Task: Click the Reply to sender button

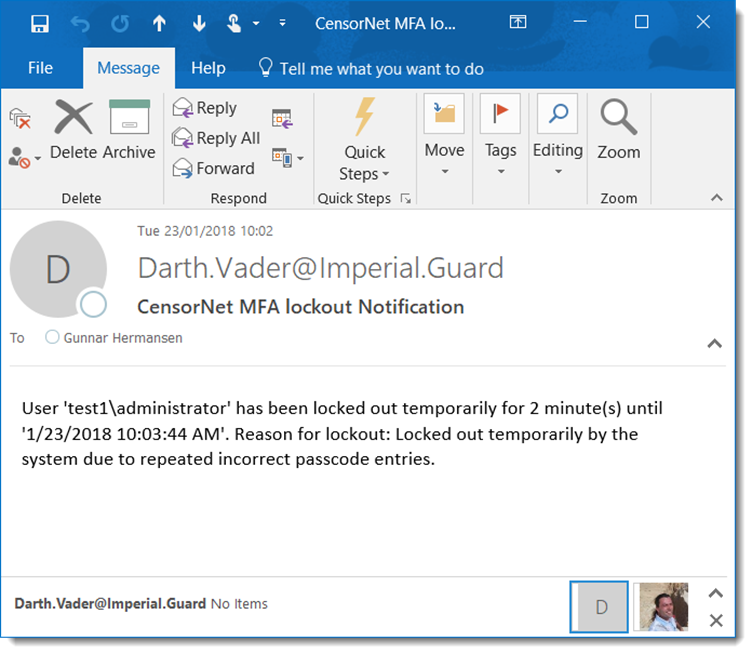Action: pos(205,108)
